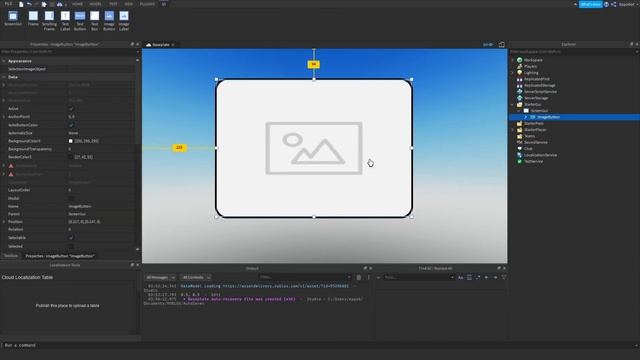Click the New file icon in the top toolbar

pos(21,4)
